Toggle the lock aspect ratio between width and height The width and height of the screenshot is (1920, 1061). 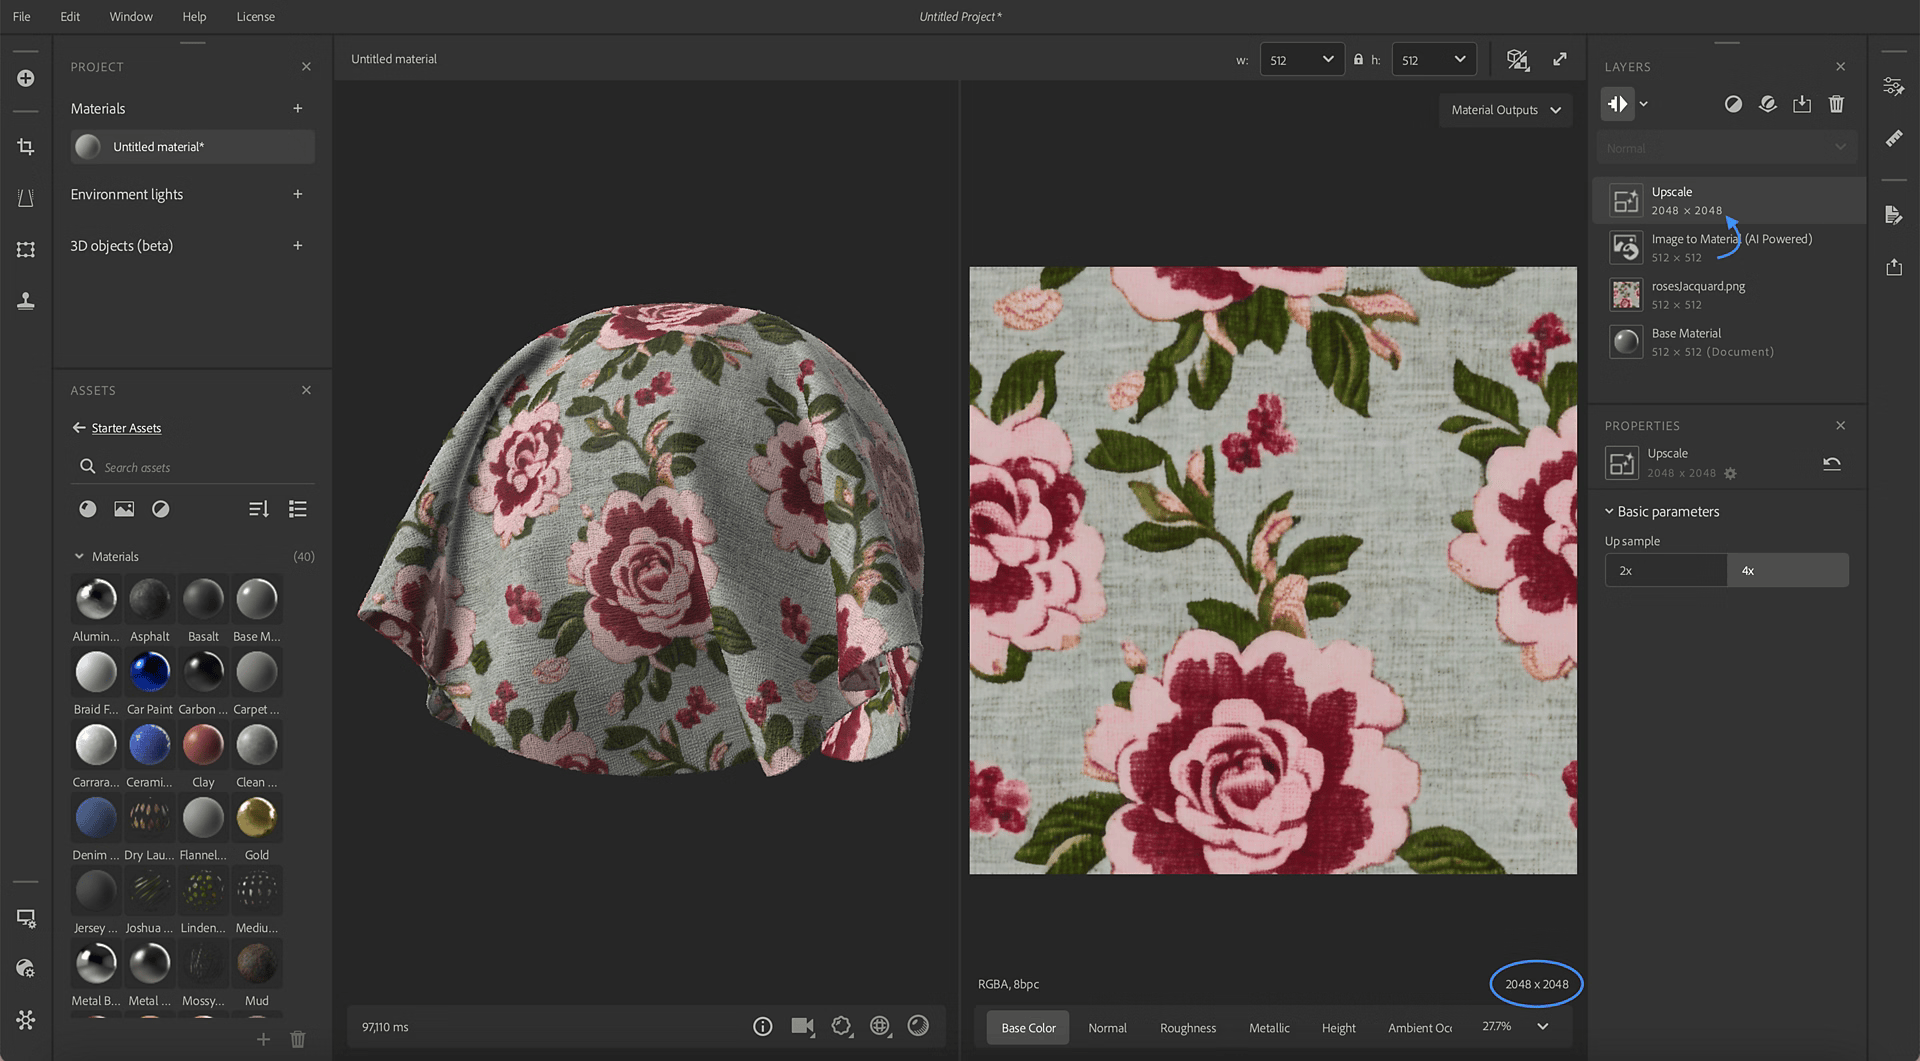1358,59
